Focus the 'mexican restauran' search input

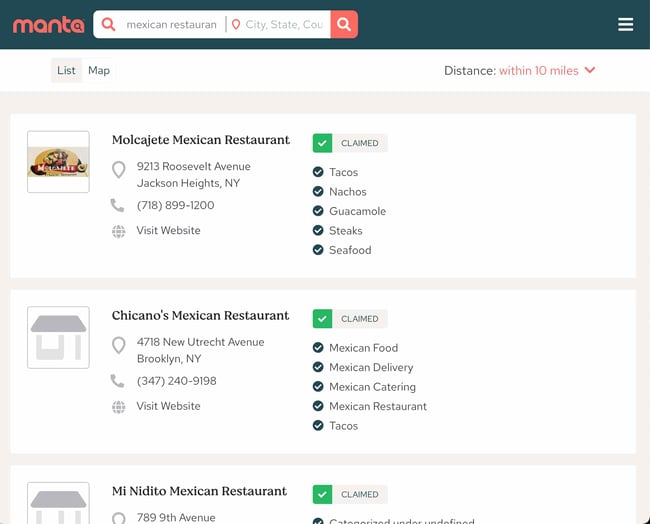(x=172, y=24)
